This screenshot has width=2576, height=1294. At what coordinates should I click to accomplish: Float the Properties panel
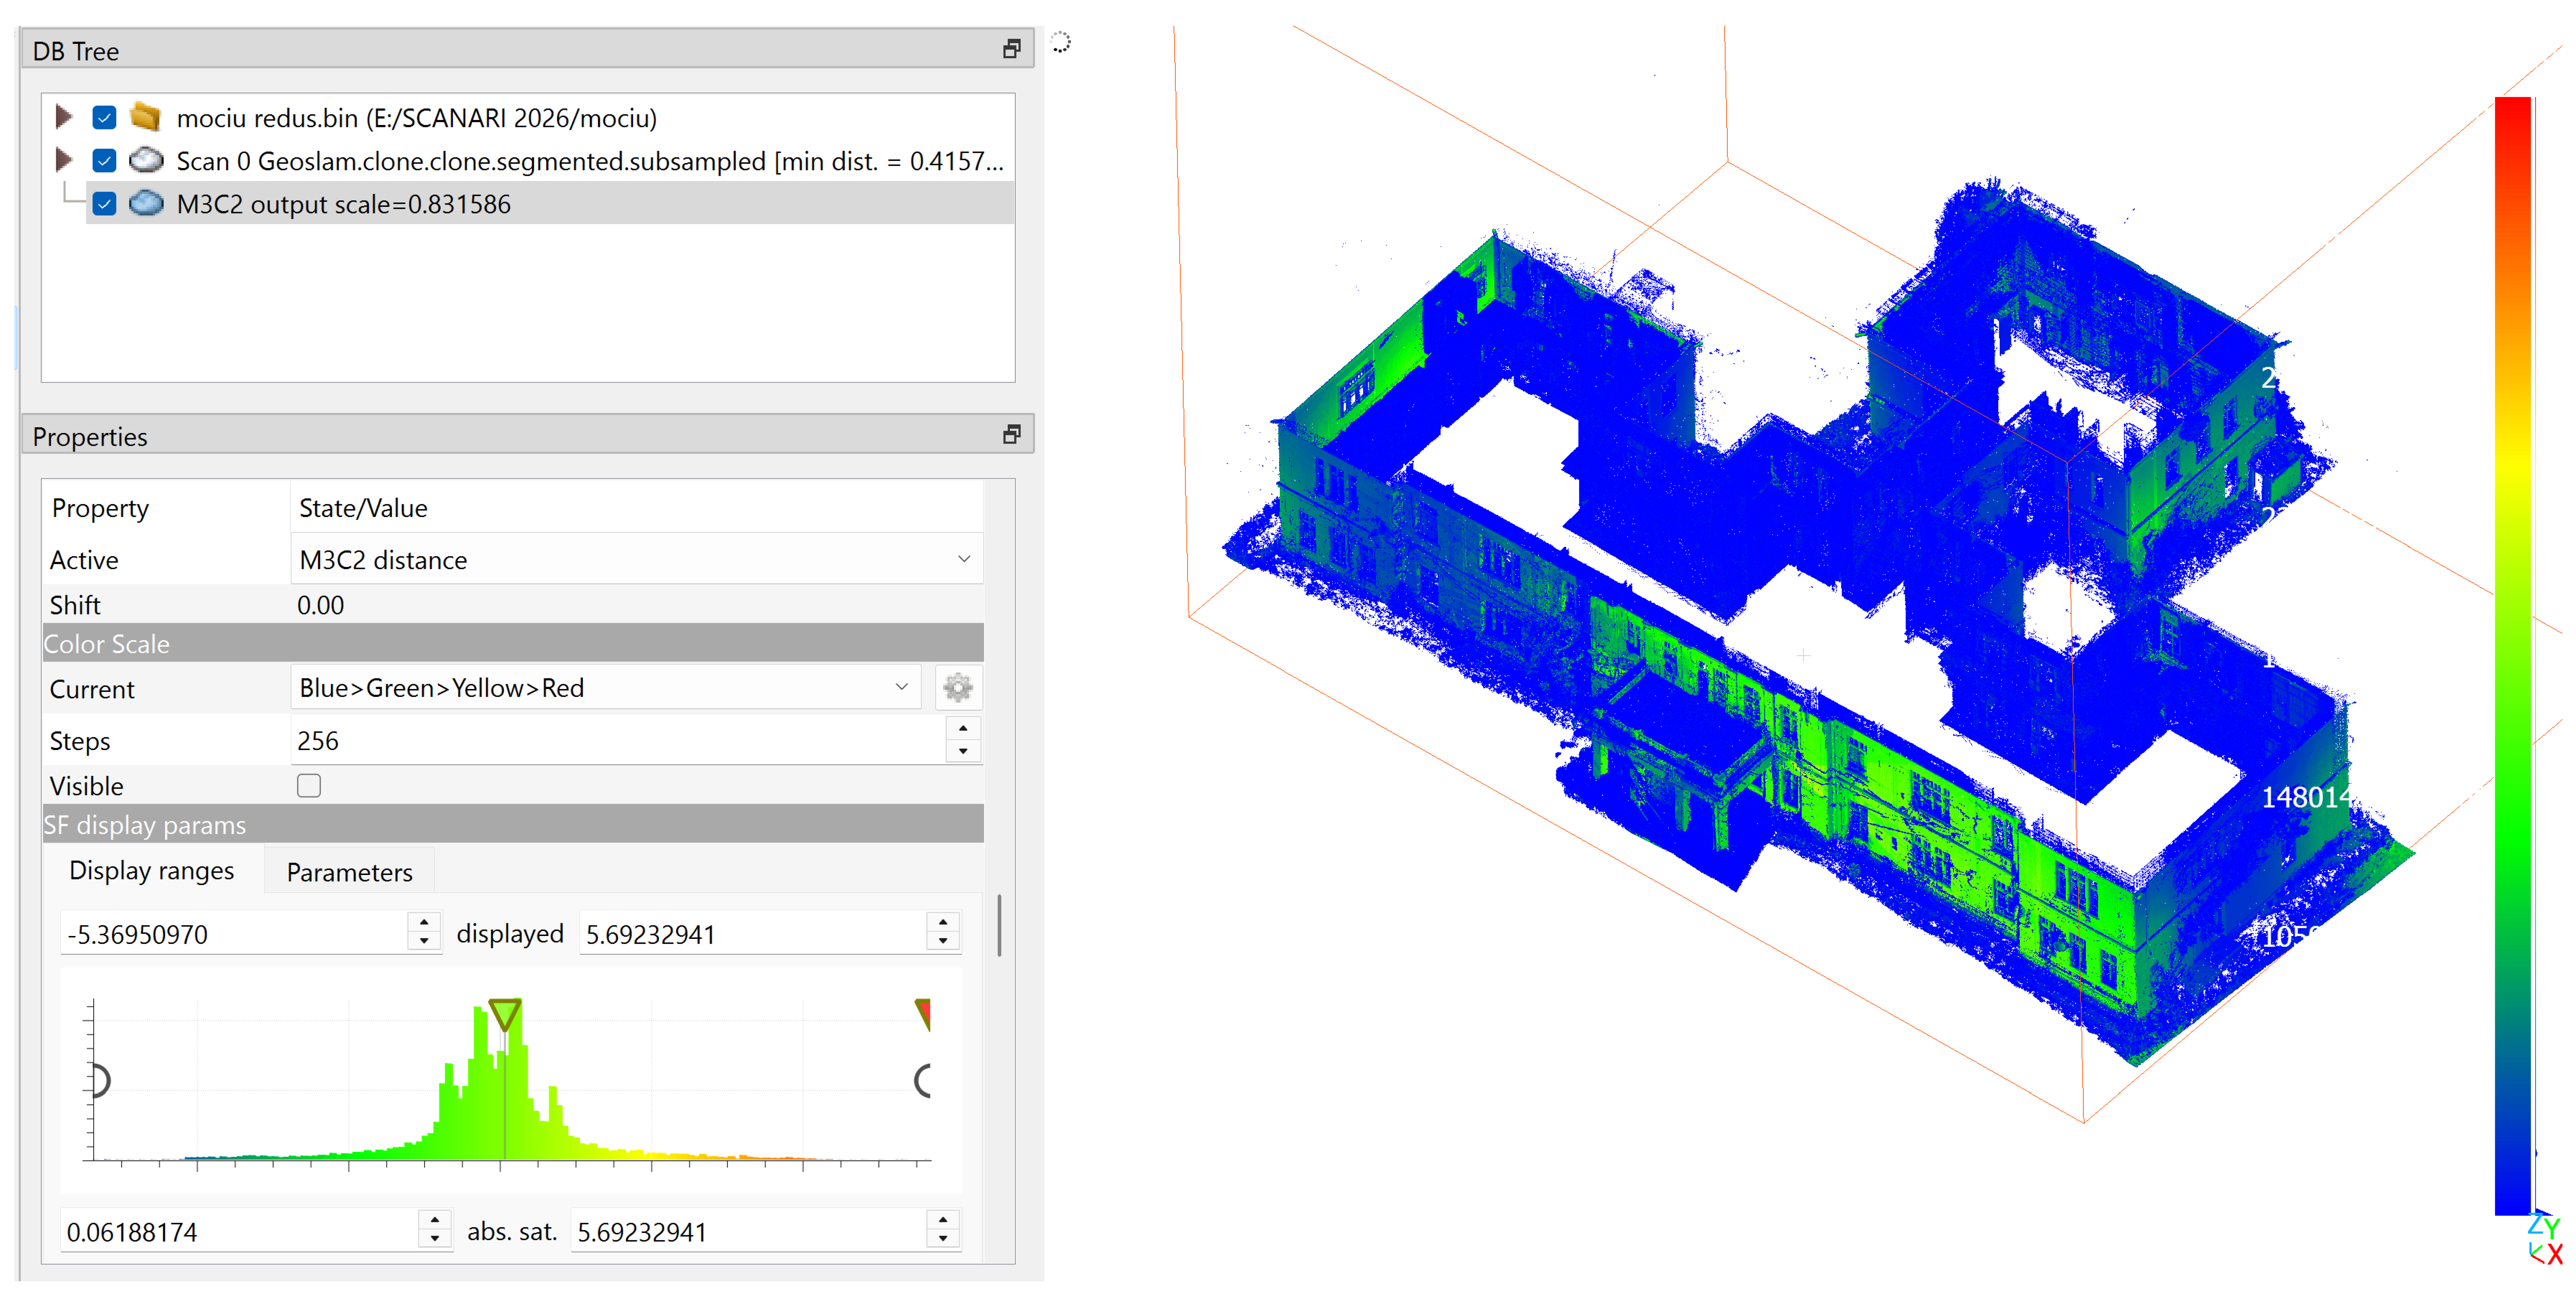pos(1011,434)
